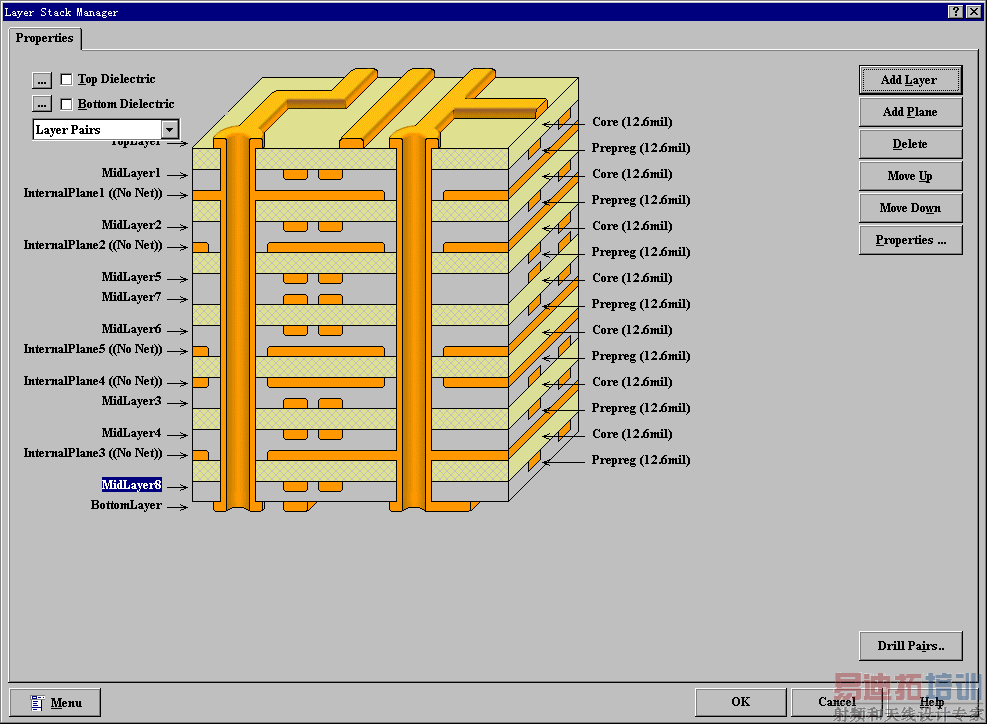Select the MidLayer7 label
987x724 pixels.
(x=131, y=297)
